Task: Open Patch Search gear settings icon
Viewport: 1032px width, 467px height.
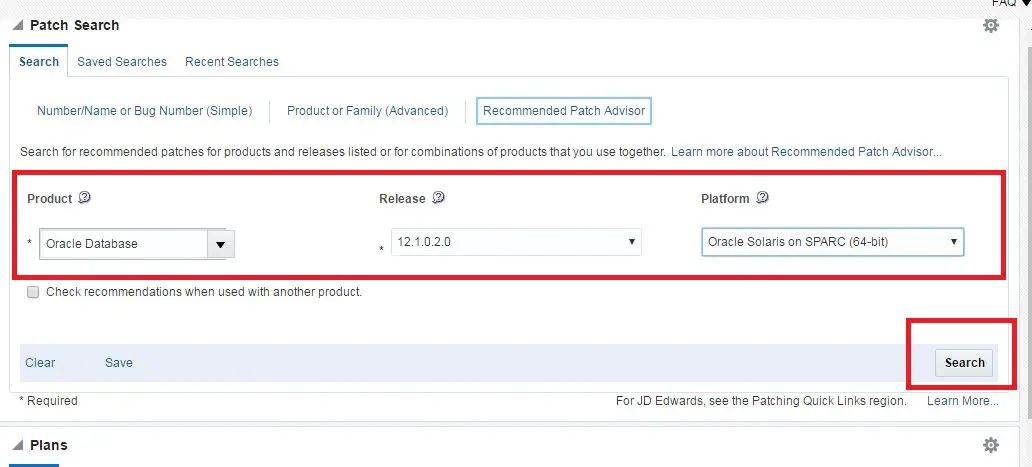Action: (991, 26)
